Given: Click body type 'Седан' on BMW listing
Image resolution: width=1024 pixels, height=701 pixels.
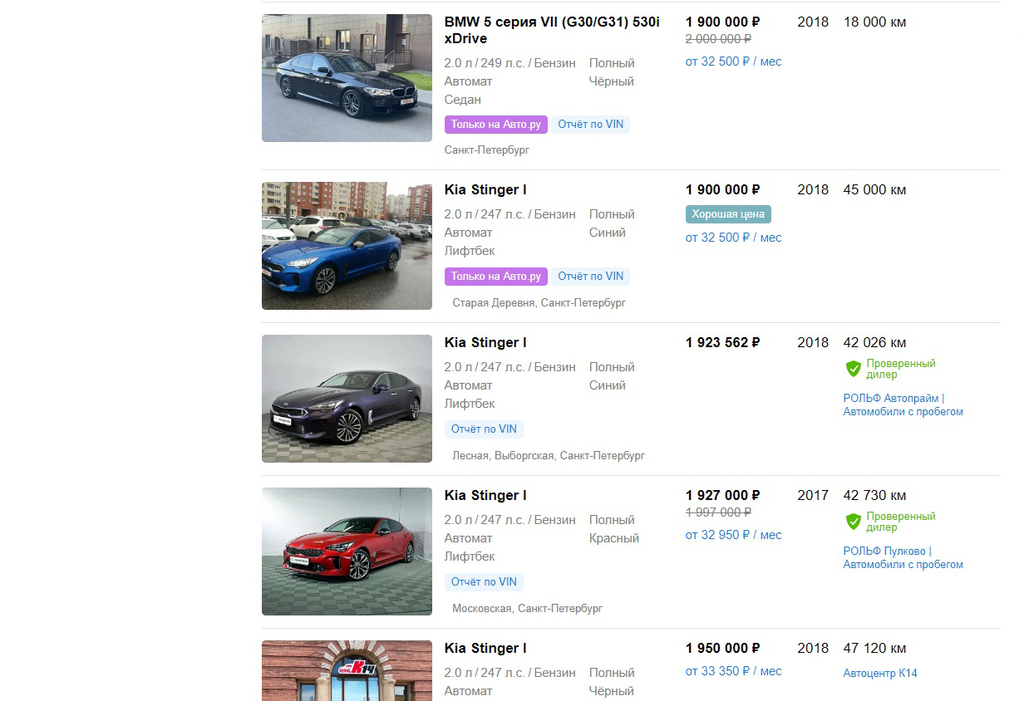Looking at the screenshot, I should [462, 100].
